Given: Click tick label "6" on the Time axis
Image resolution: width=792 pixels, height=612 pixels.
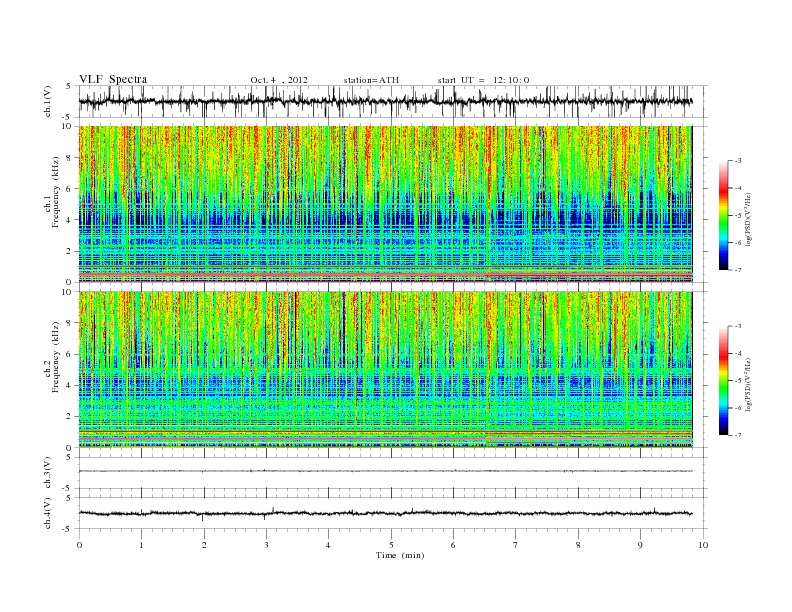Looking at the screenshot, I should (x=453, y=545).
